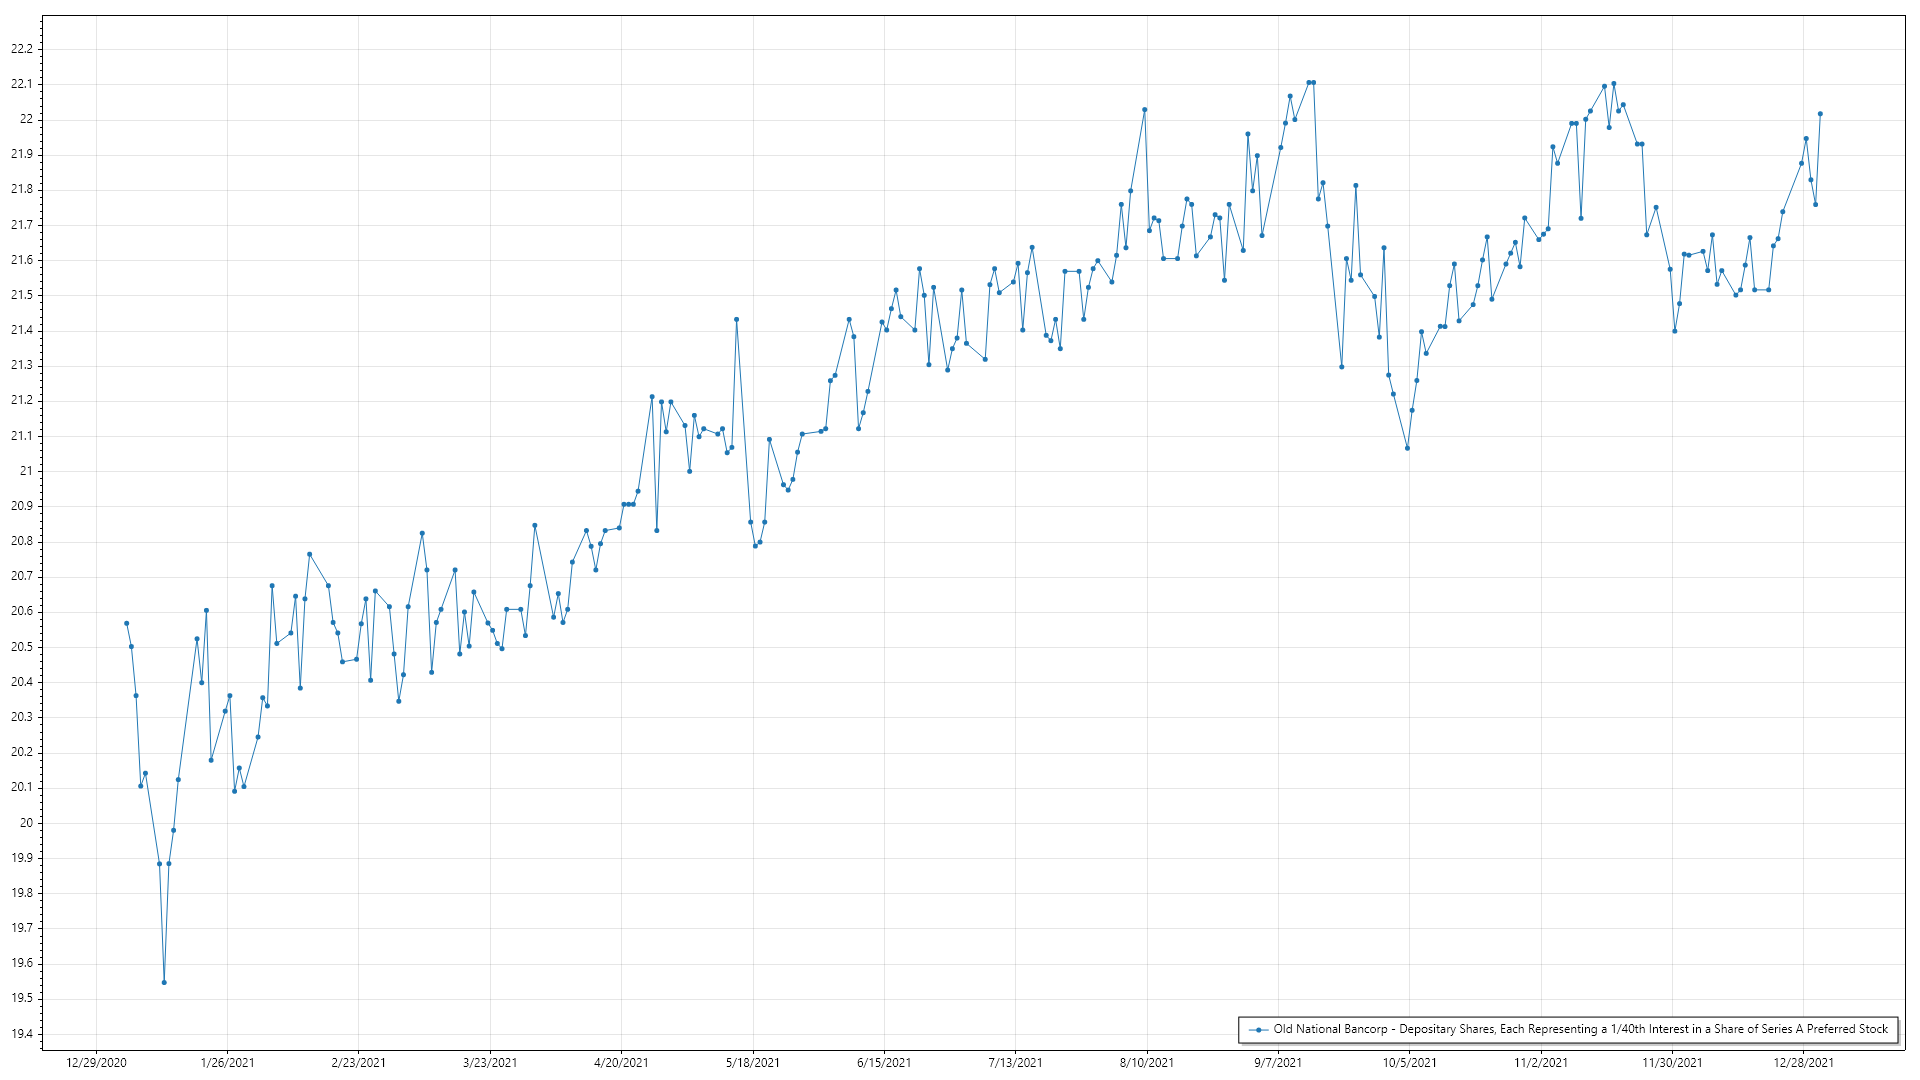Click the 12/29/2020 x-axis date label

(96, 1062)
